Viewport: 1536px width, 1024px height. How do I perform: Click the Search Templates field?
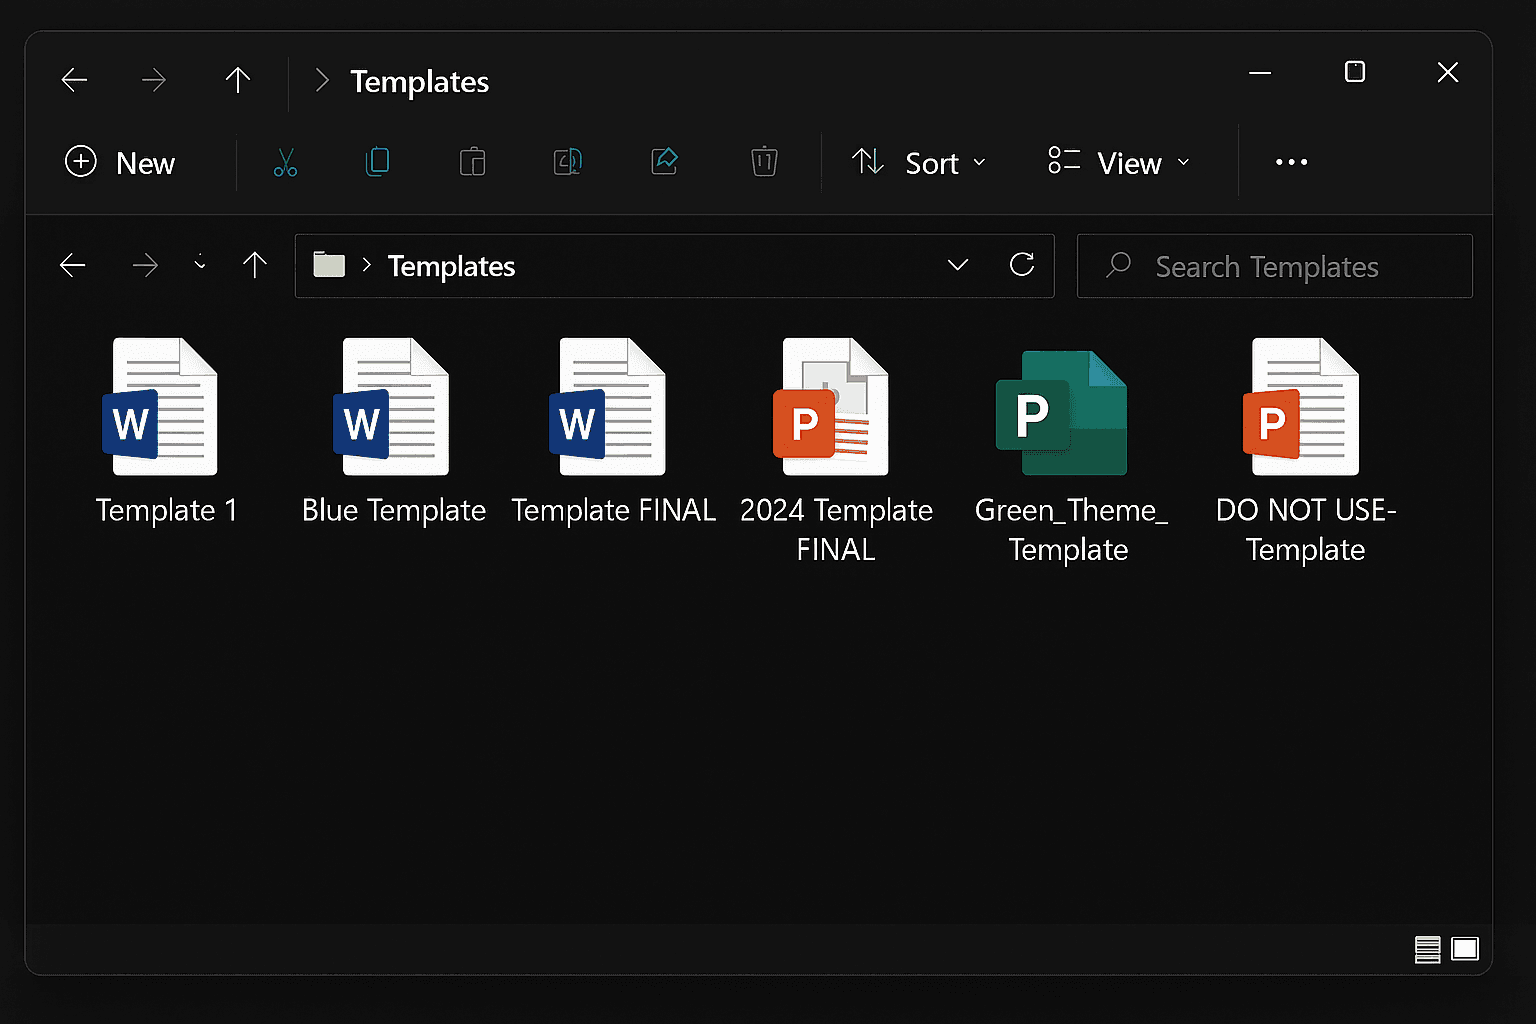pos(1274,266)
